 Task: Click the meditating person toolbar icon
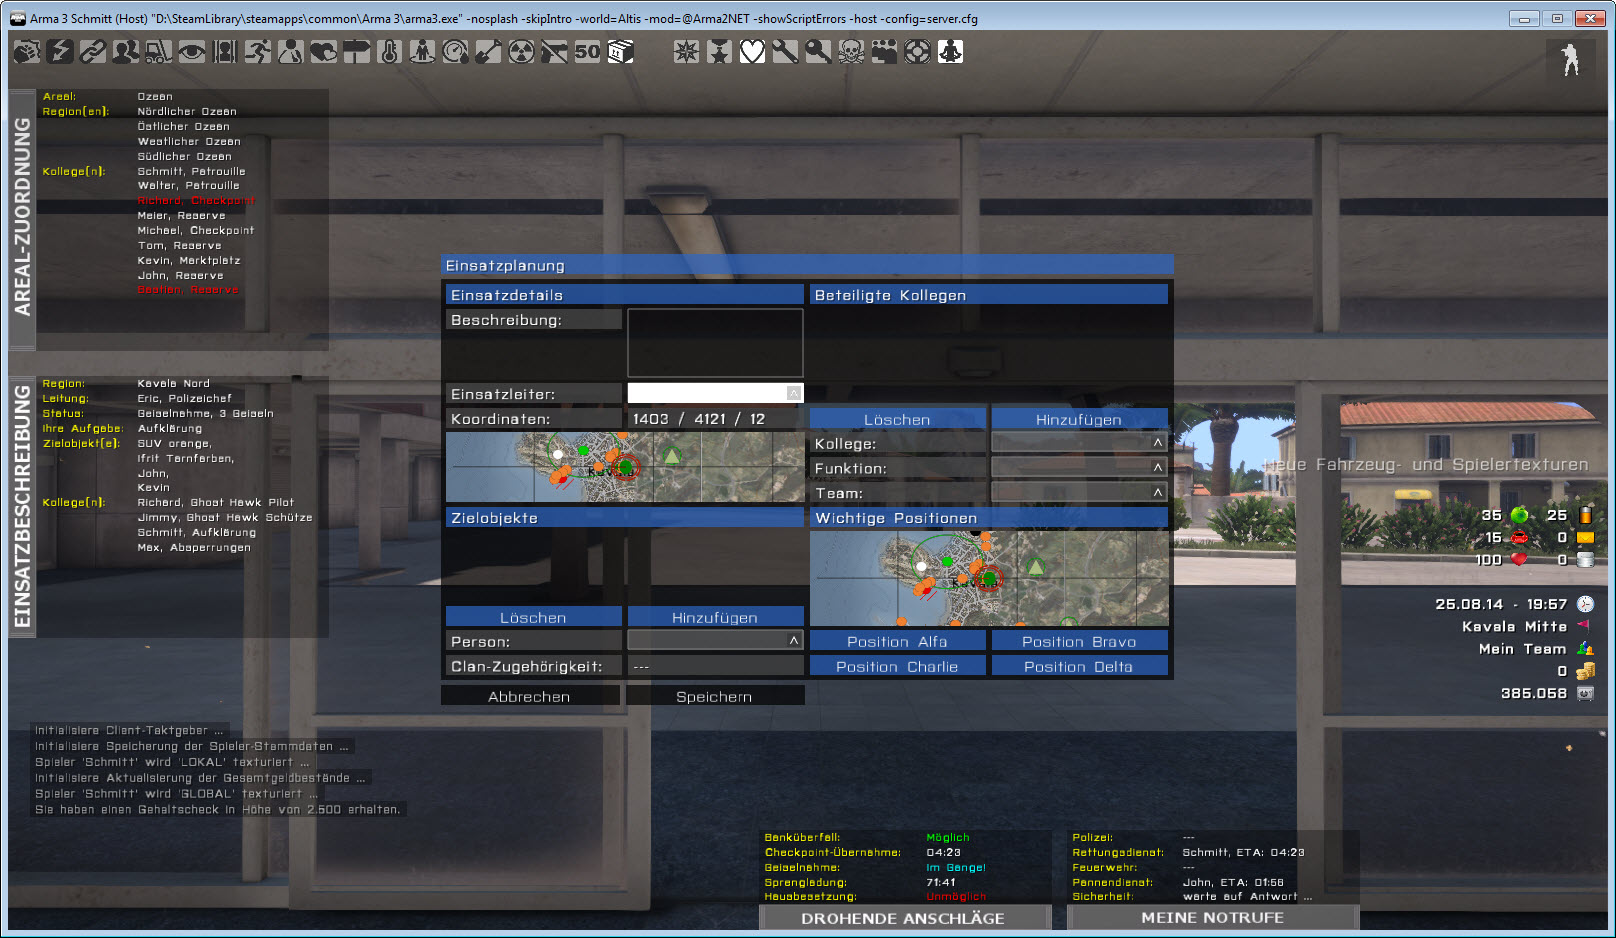(x=951, y=52)
